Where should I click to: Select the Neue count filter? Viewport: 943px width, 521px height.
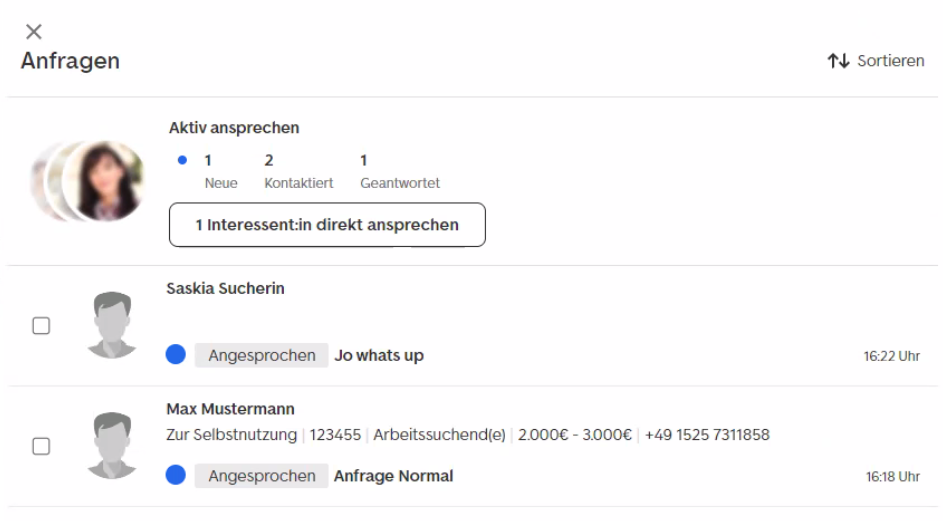pyautogui.click(x=221, y=171)
